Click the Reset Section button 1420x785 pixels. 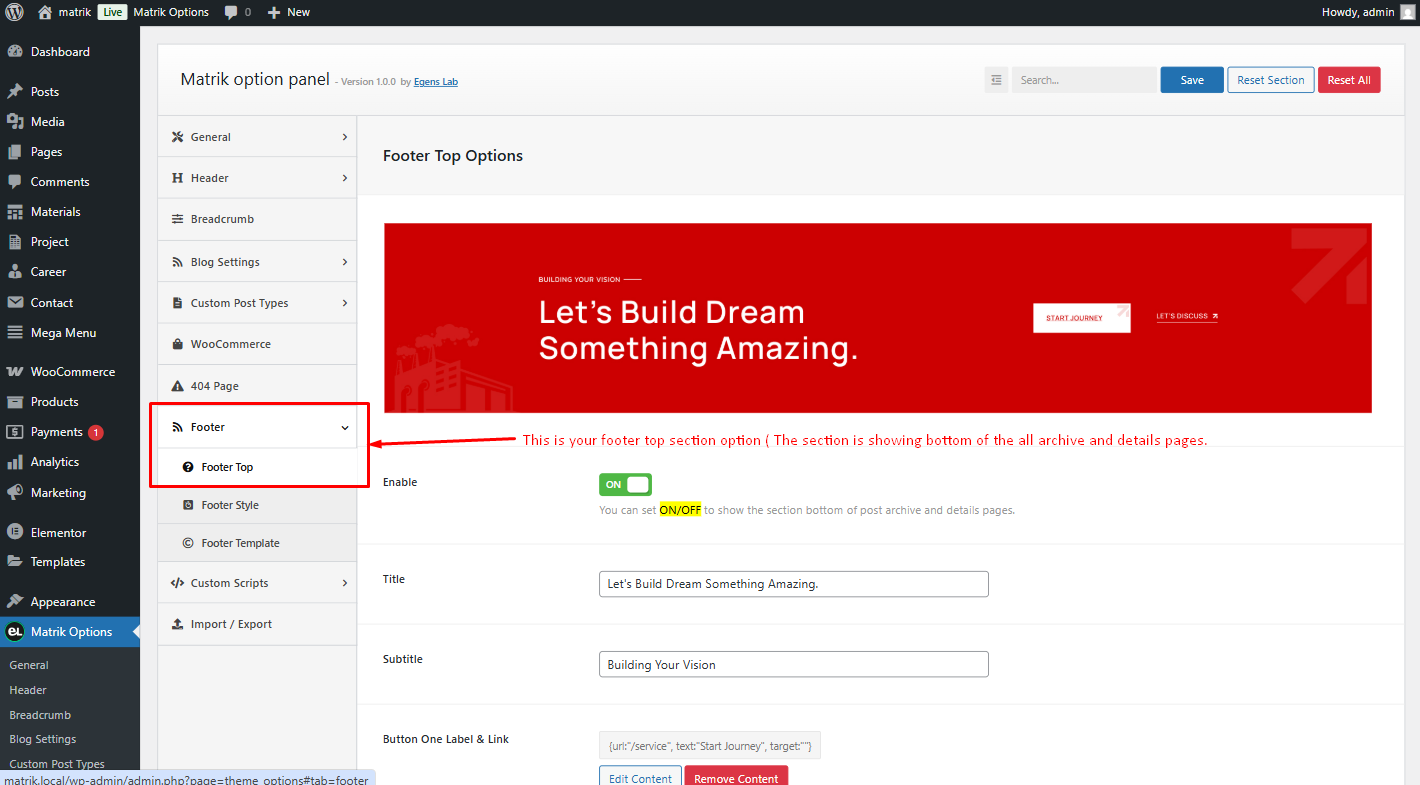coord(1271,80)
